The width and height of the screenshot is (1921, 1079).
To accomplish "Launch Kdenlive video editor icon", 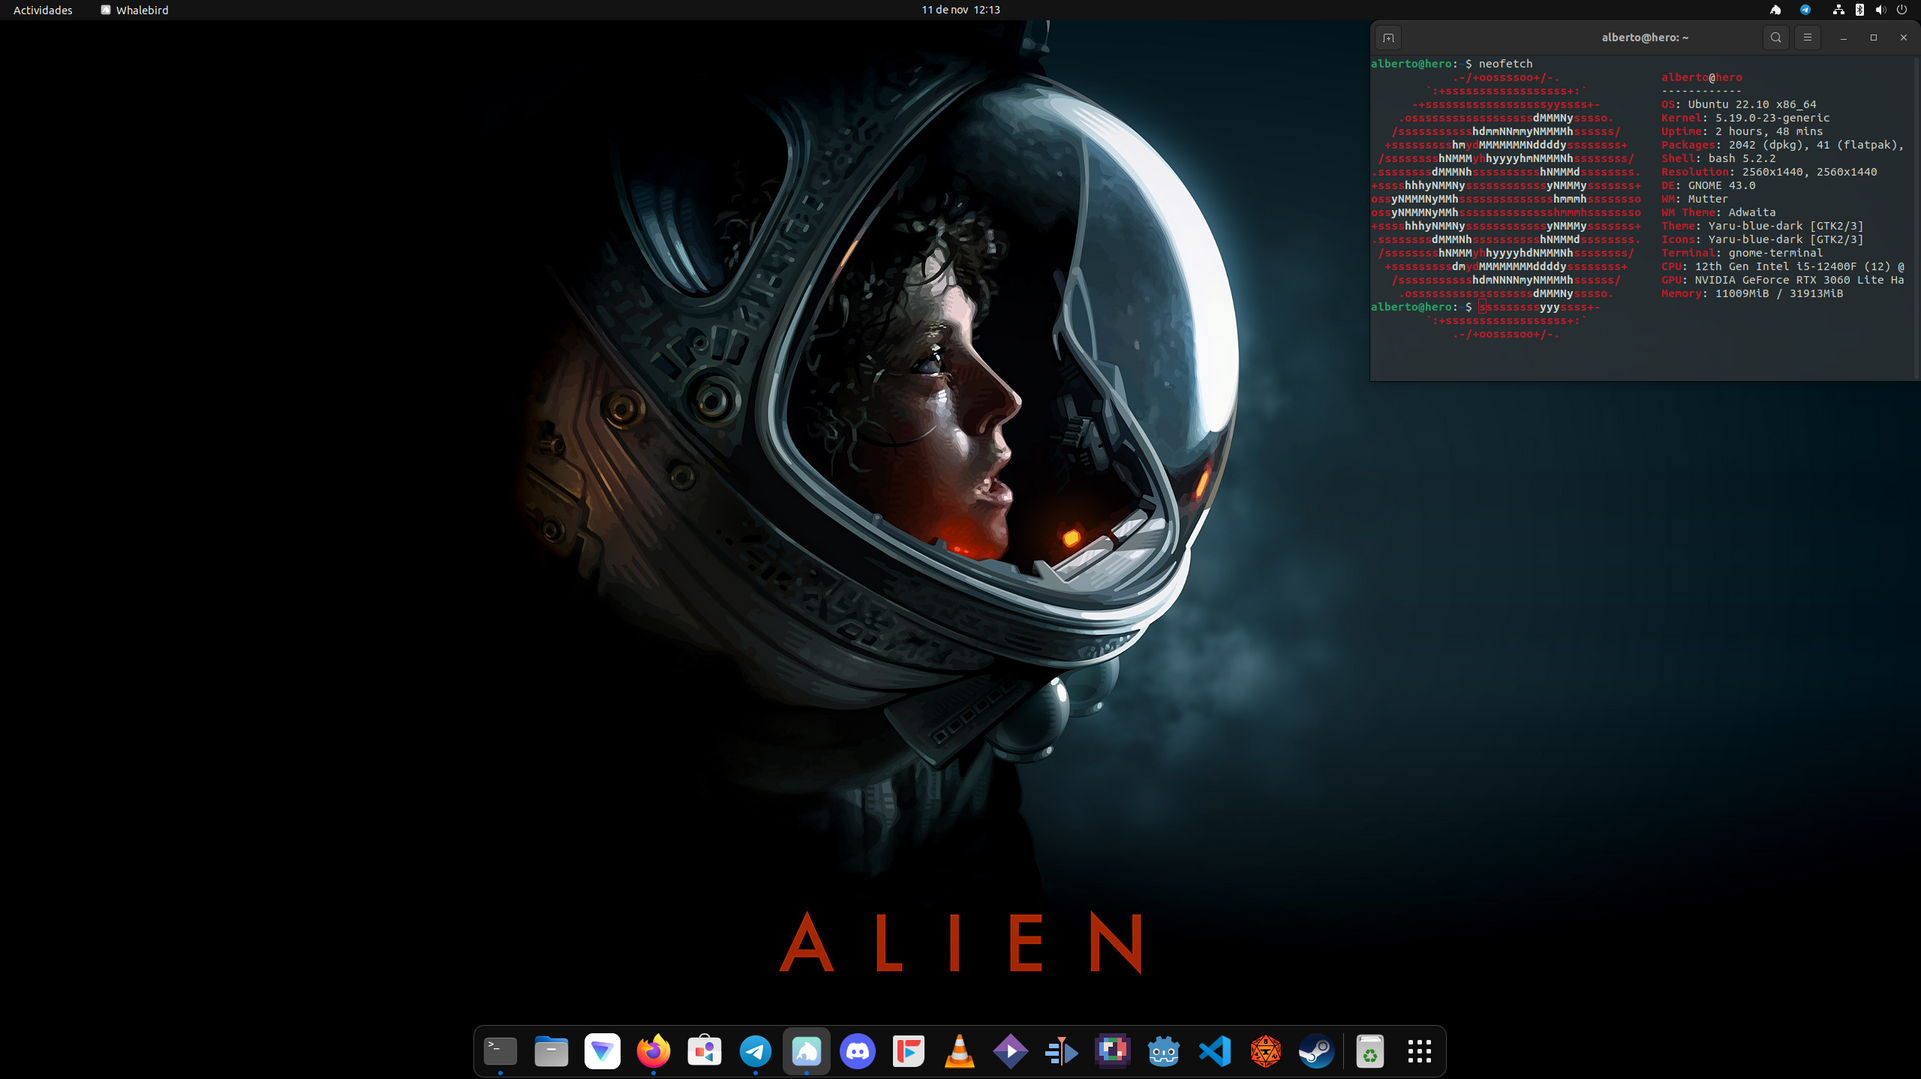I will pyautogui.click(x=1061, y=1051).
